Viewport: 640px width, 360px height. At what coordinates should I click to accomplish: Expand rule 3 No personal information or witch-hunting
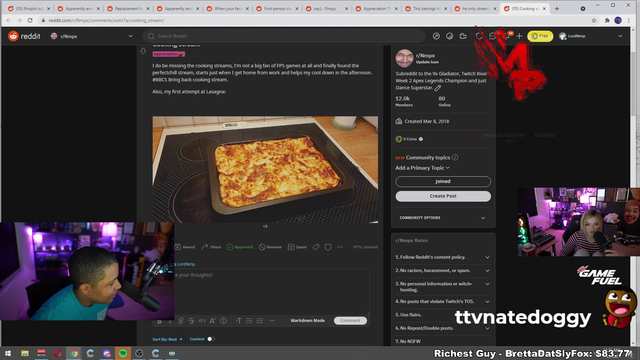pos(443,287)
